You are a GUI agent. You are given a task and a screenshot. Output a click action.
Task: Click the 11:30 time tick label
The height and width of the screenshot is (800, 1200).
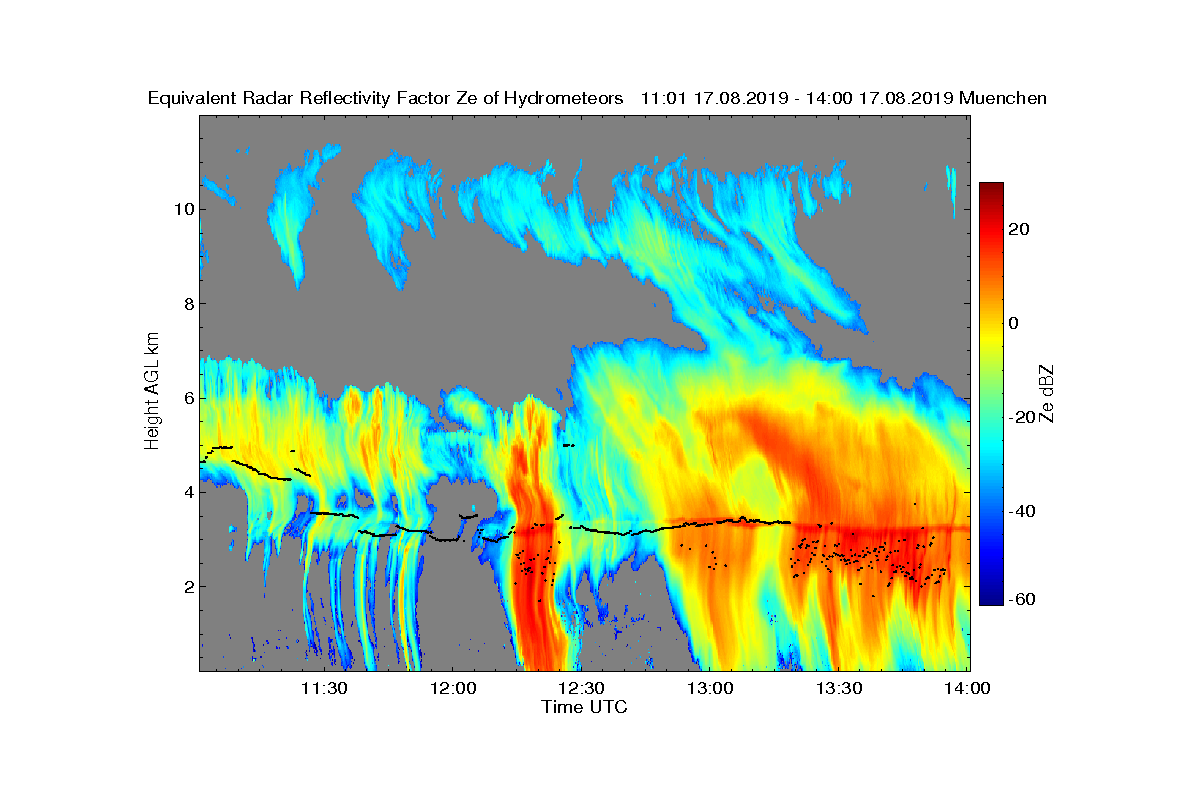324,689
